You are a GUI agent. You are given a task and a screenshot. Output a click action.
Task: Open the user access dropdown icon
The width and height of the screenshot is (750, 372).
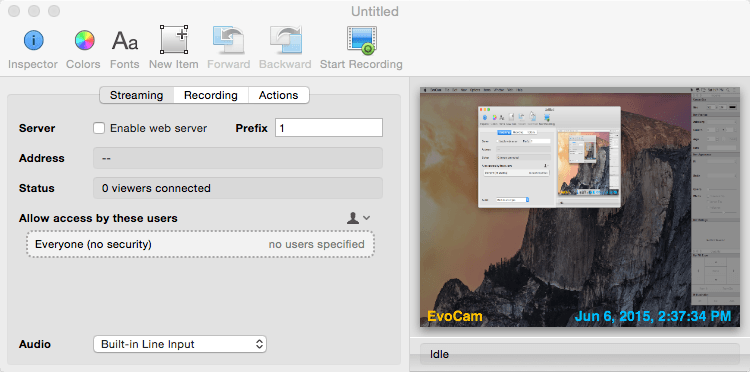click(358, 218)
